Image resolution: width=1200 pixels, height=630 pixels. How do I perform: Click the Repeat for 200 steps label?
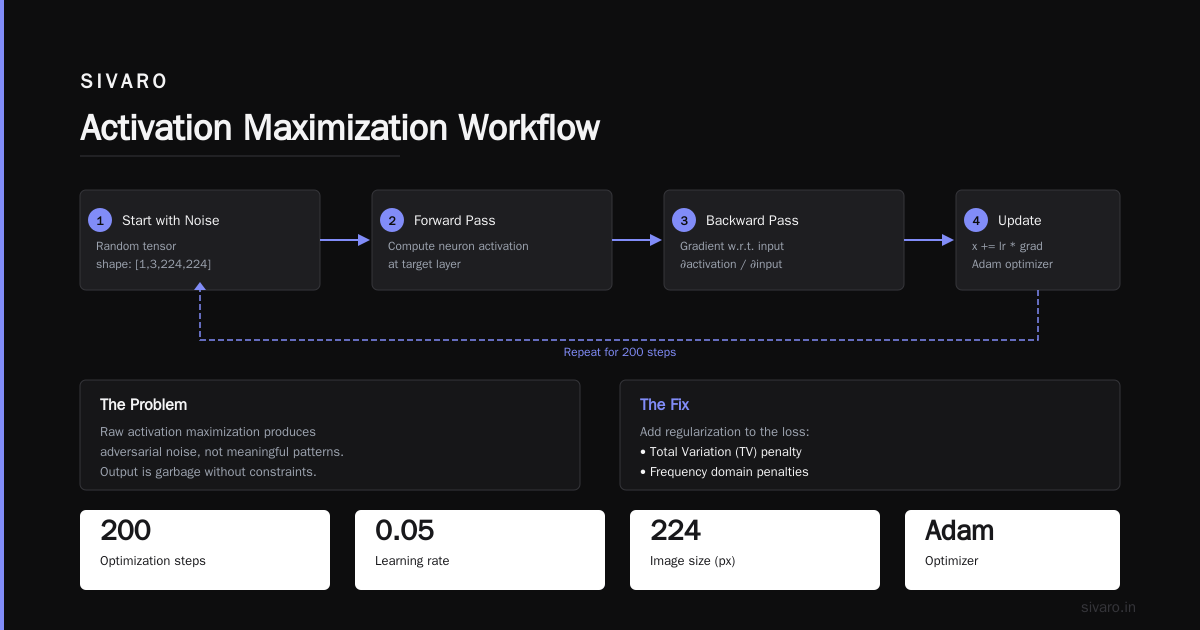tap(620, 352)
